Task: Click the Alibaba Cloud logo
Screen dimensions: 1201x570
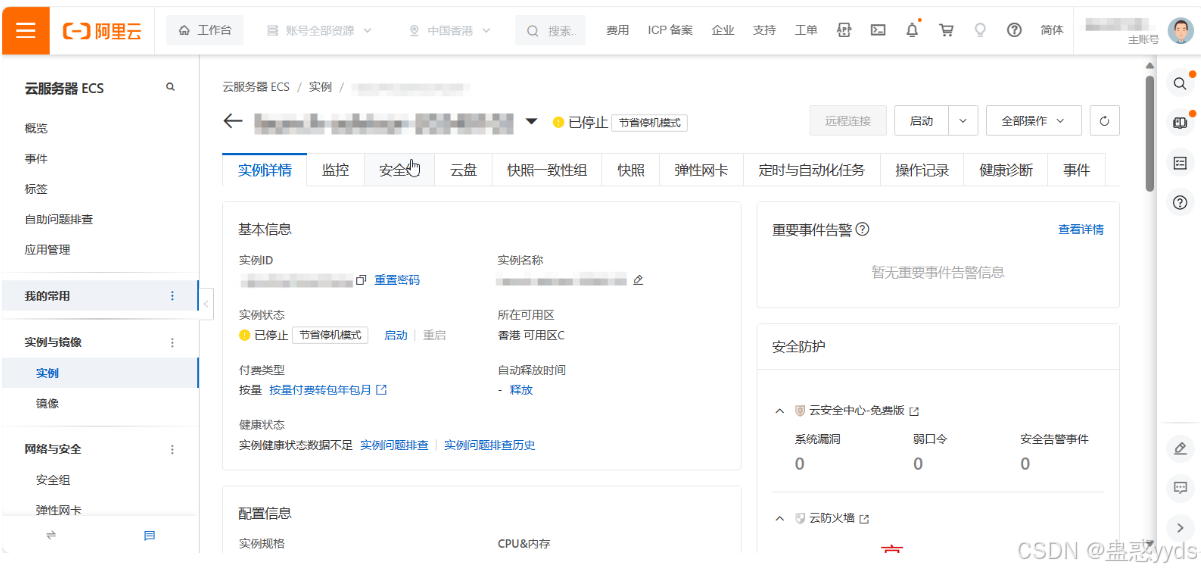Action: (x=101, y=31)
